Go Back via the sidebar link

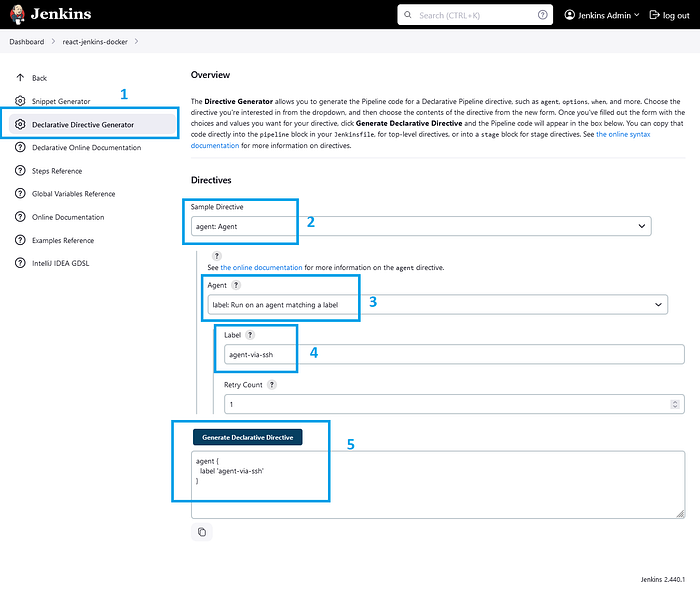click(39, 78)
